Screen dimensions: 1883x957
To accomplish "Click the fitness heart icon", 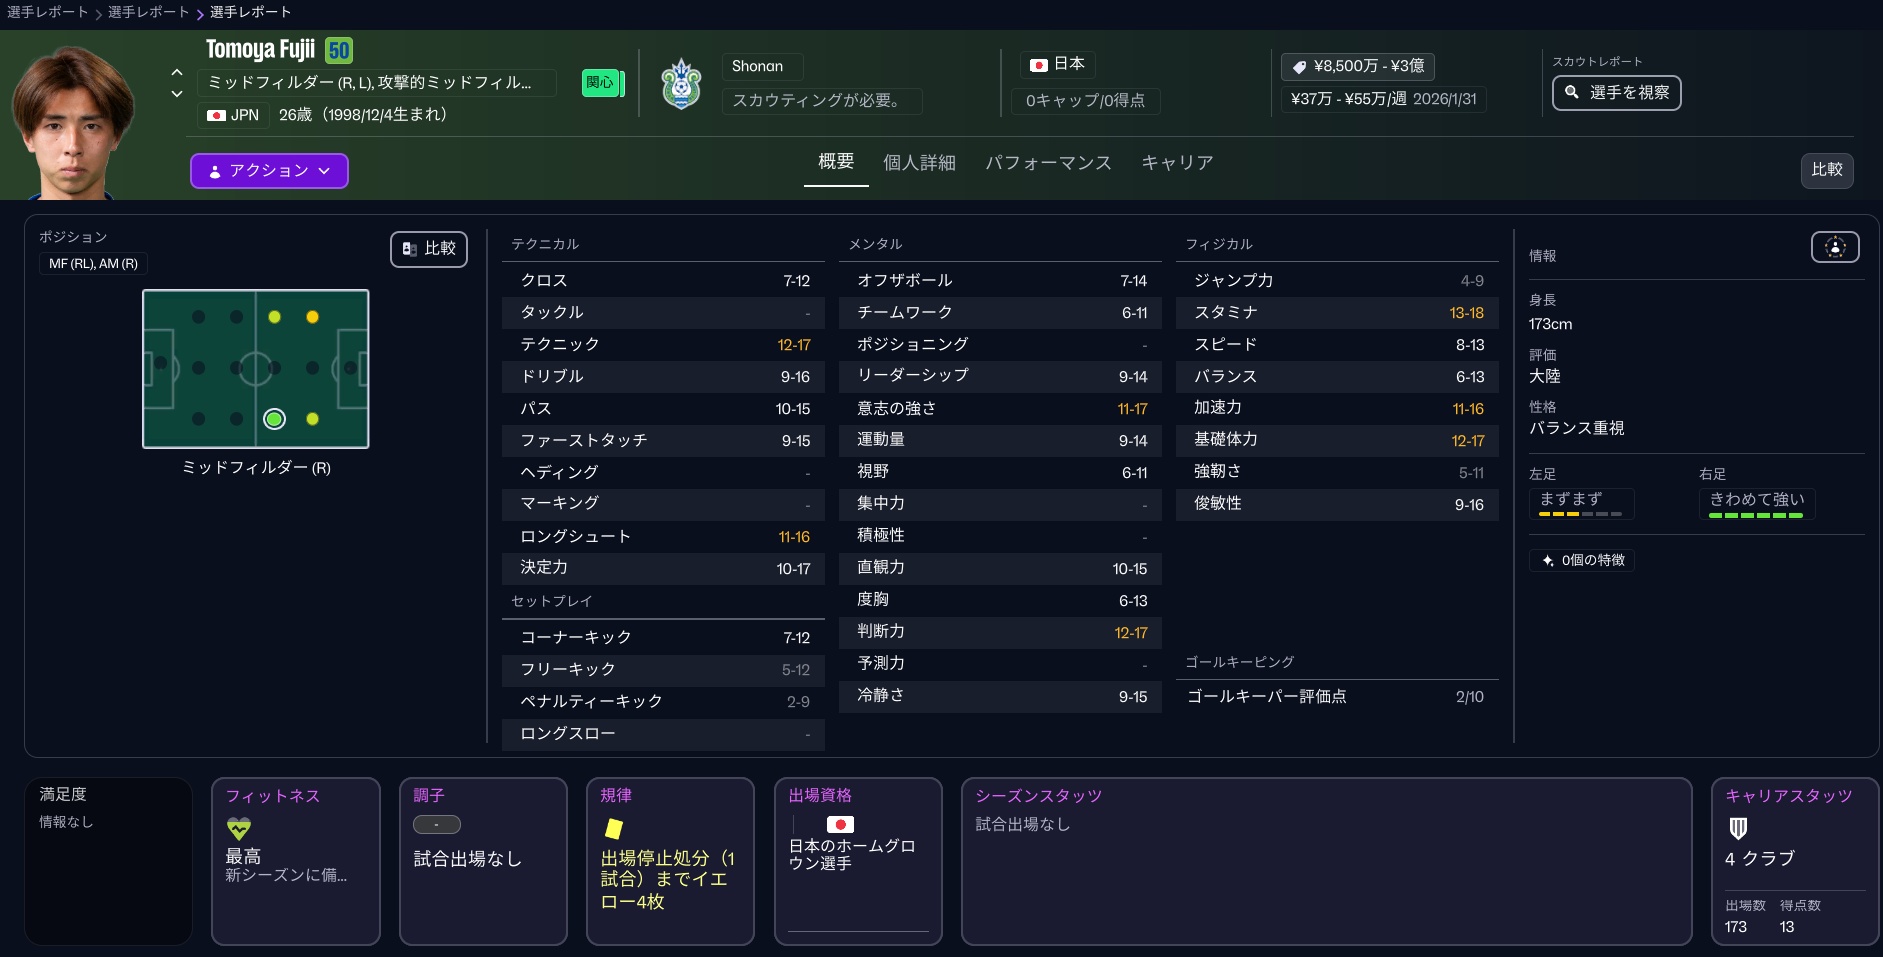I will [x=239, y=828].
